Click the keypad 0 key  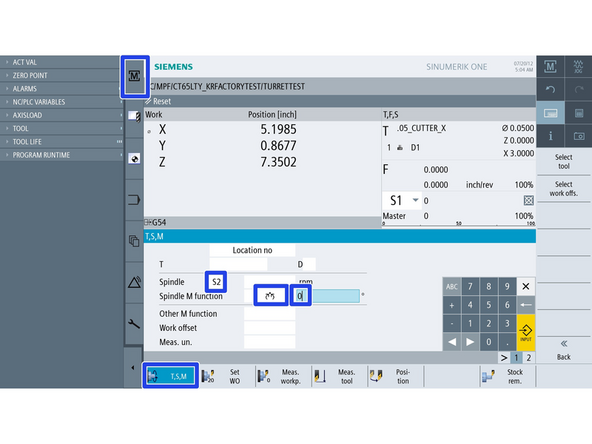[x=489, y=342]
